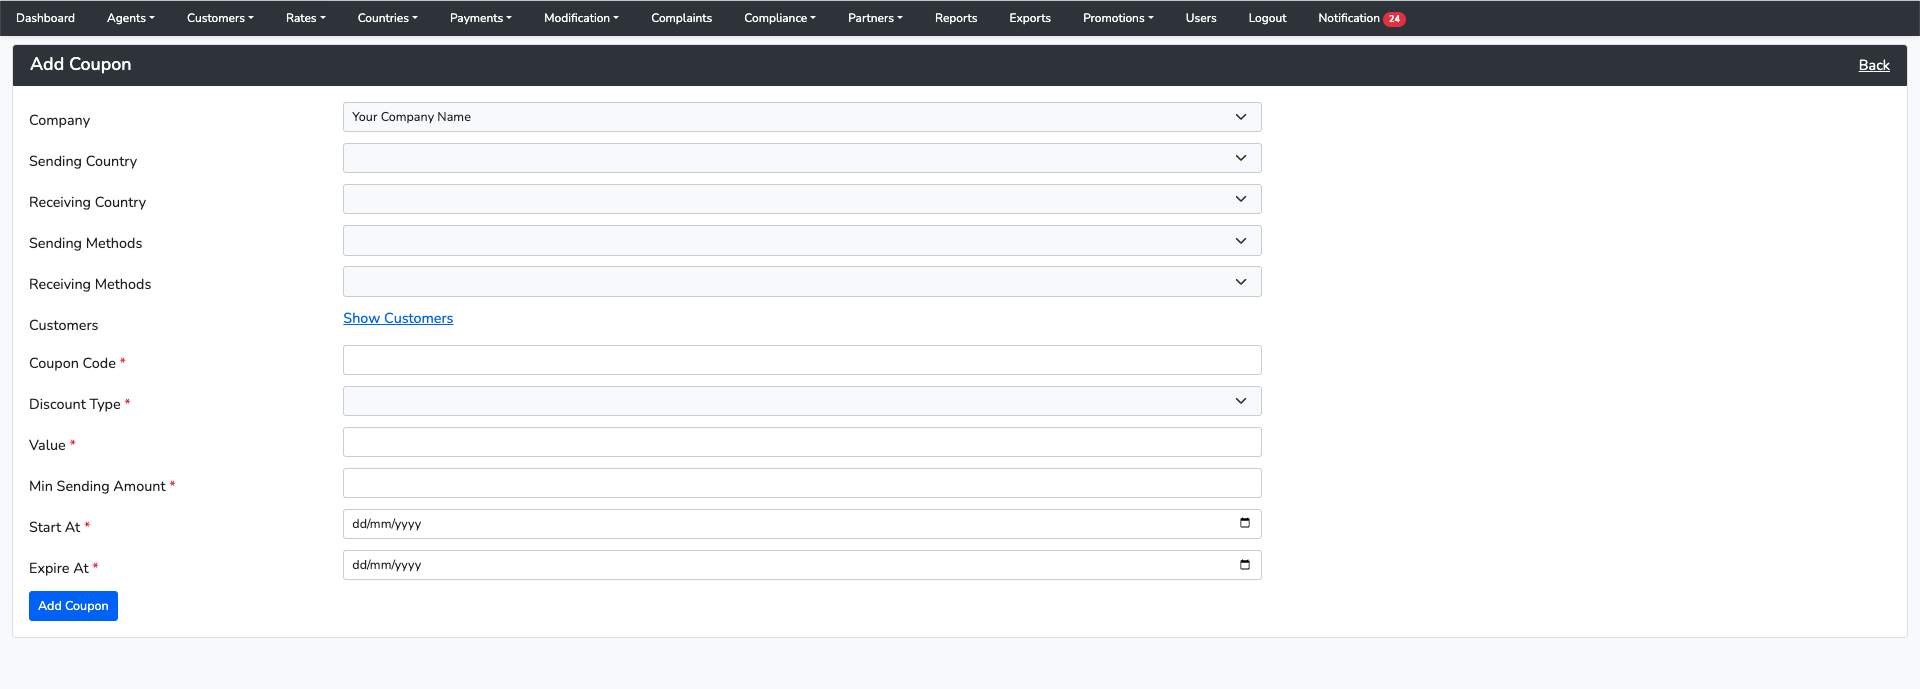Expand the Sending Methods dropdown
This screenshot has width=1920, height=689.
(801, 241)
